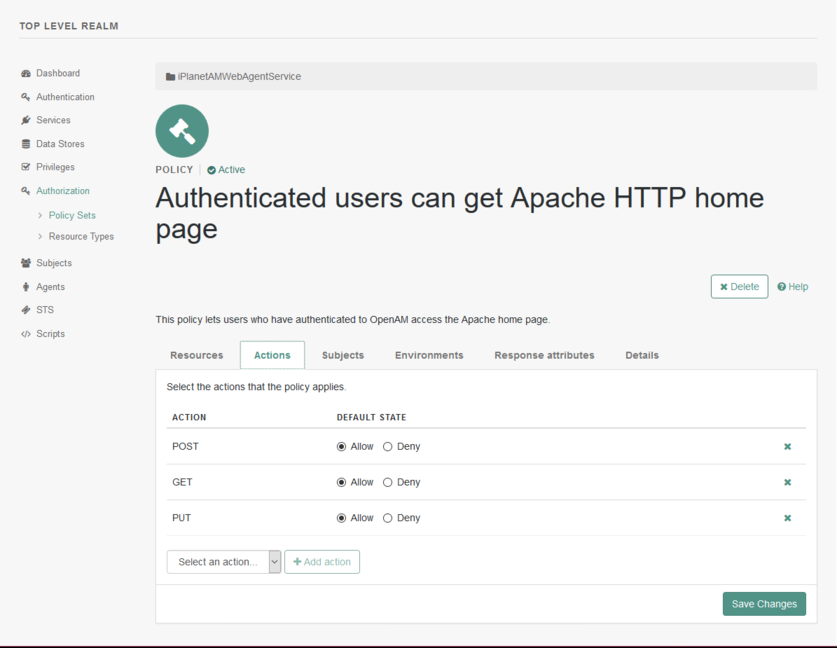837x648 pixels.
Task: Expand the Policy Sets entry
Action: 70,215
